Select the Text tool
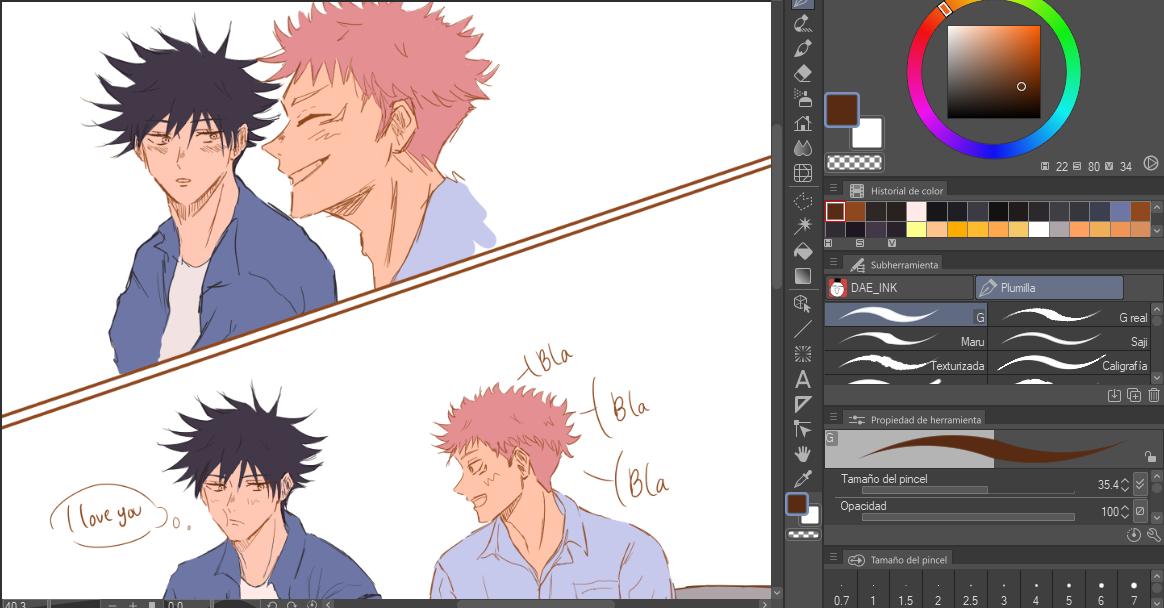The width and height of the screenshot is (1164, 608). pyautogui.click(x=802, y=378)
